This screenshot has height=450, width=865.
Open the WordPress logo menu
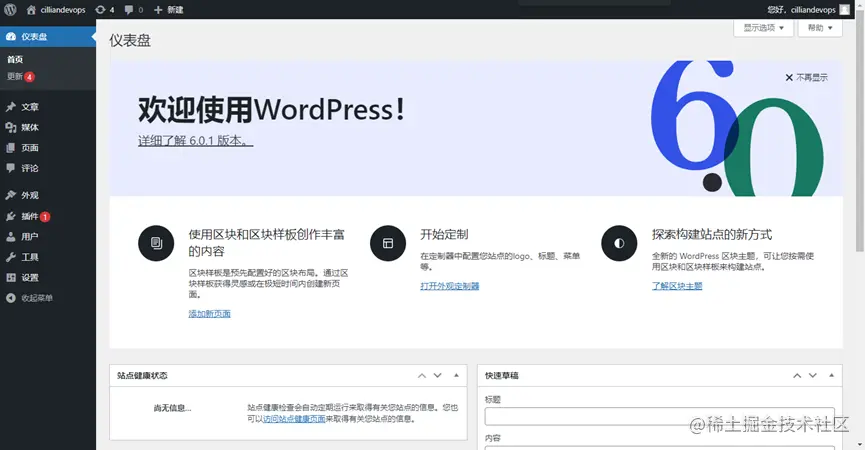[x=10, y=9]
